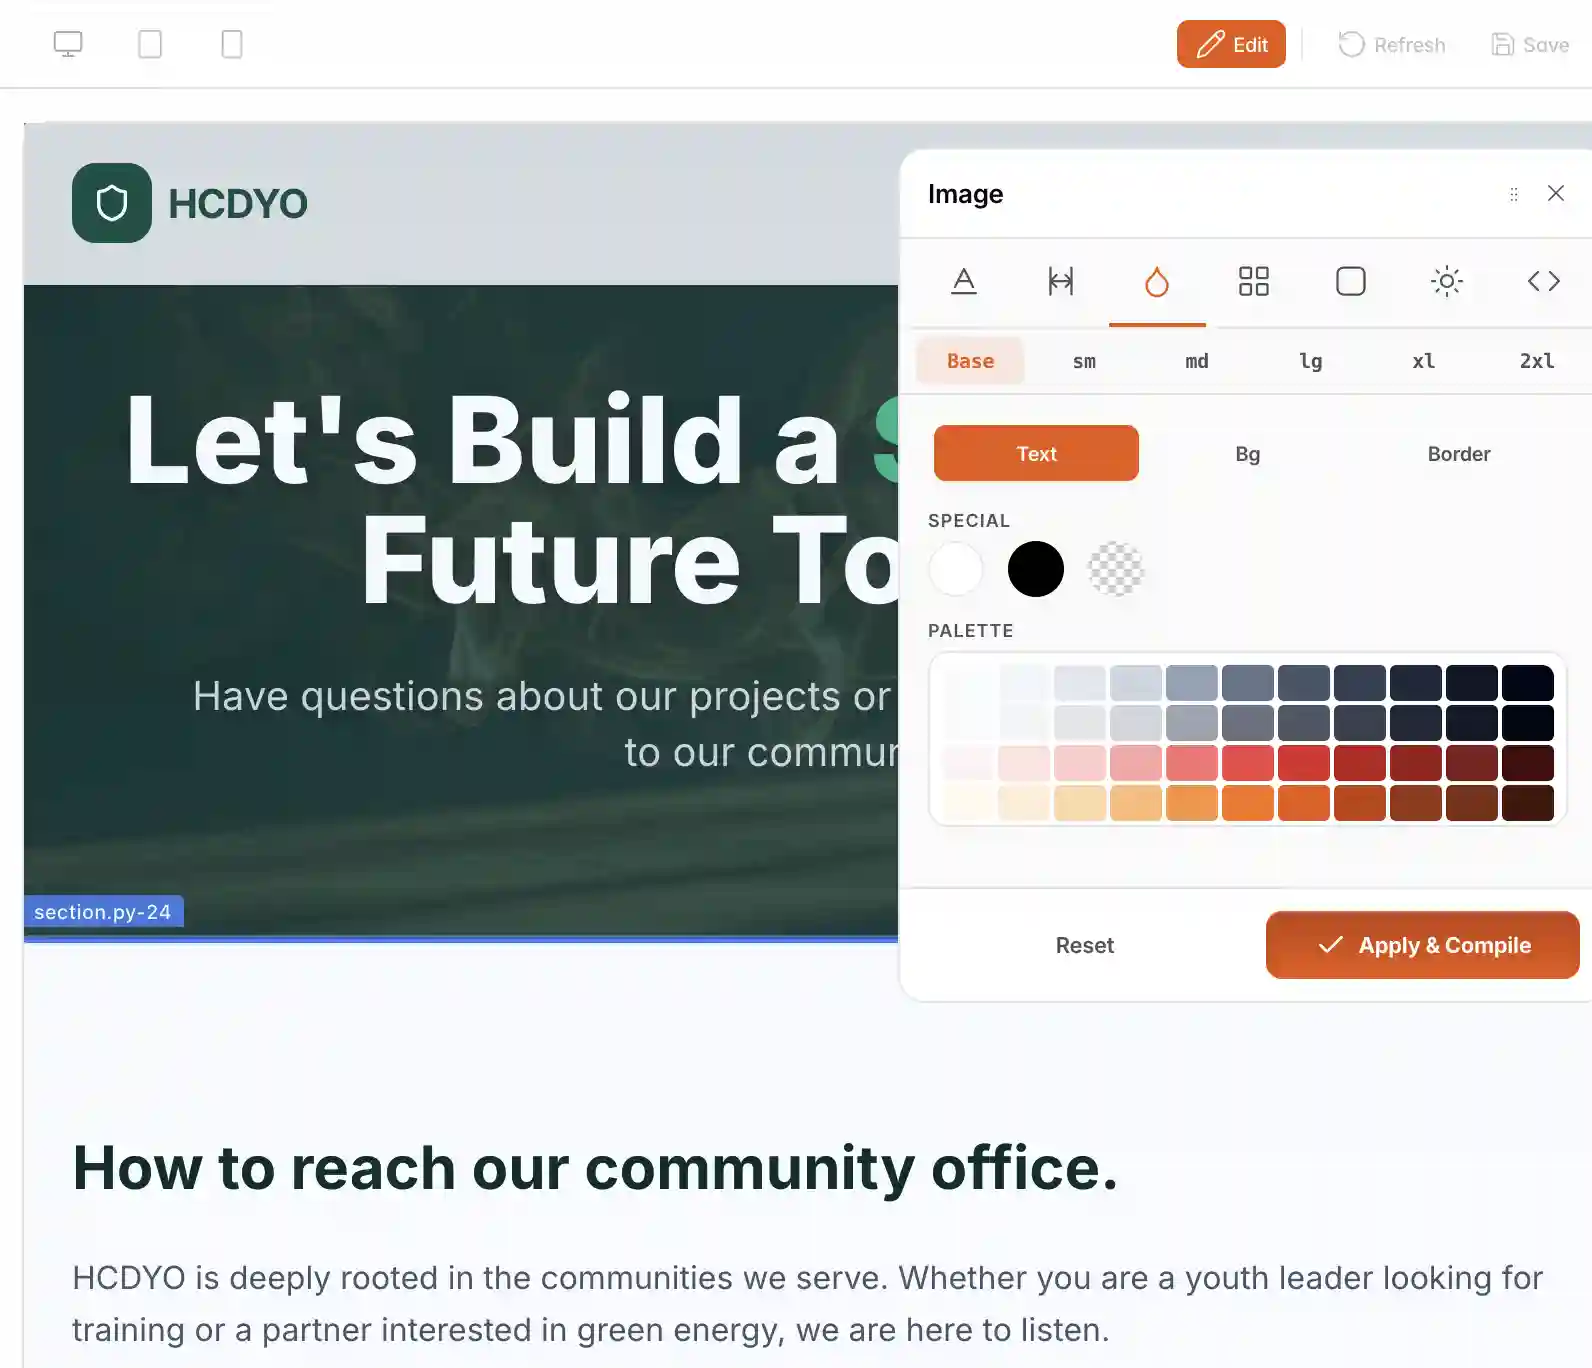Click the HCDYO shield logo icon

112,203
